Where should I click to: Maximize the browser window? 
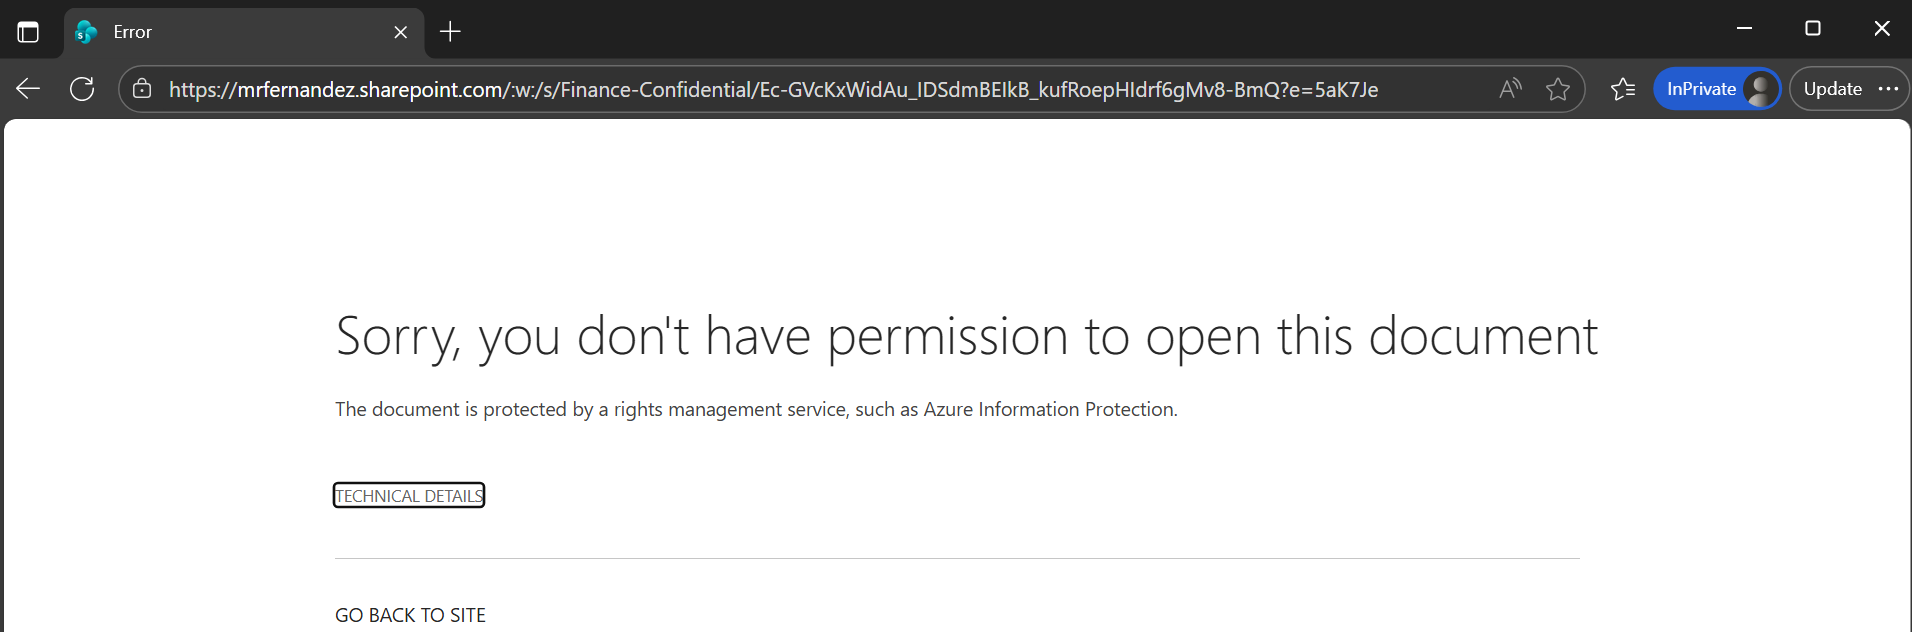pyautogui.click(x=1813, y=29)
